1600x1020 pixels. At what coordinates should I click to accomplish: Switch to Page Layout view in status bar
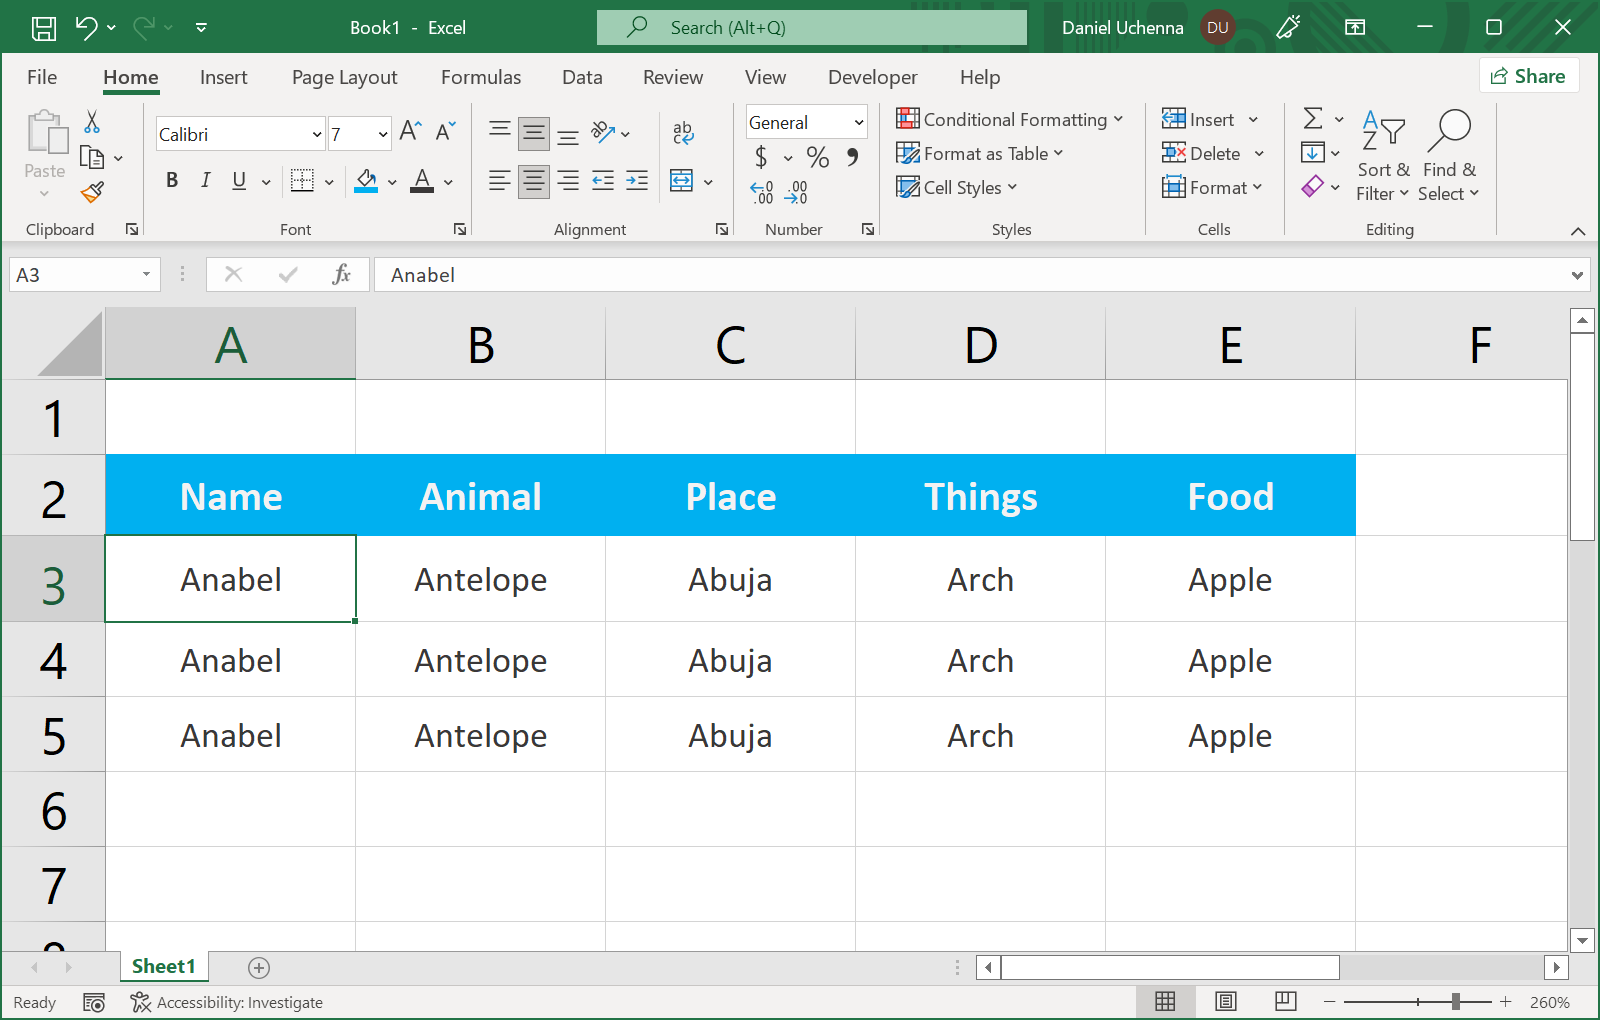click(x=1226, y=1002)
